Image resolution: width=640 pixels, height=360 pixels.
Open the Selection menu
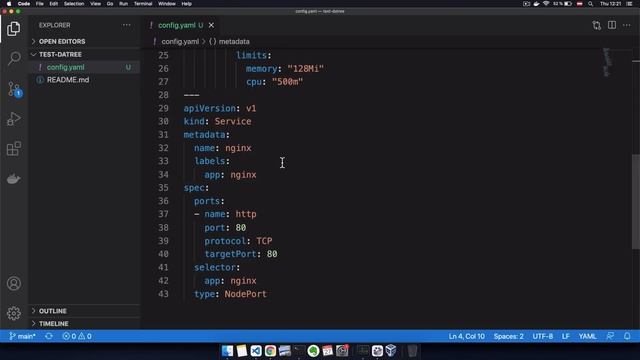[x=74, y=4]
